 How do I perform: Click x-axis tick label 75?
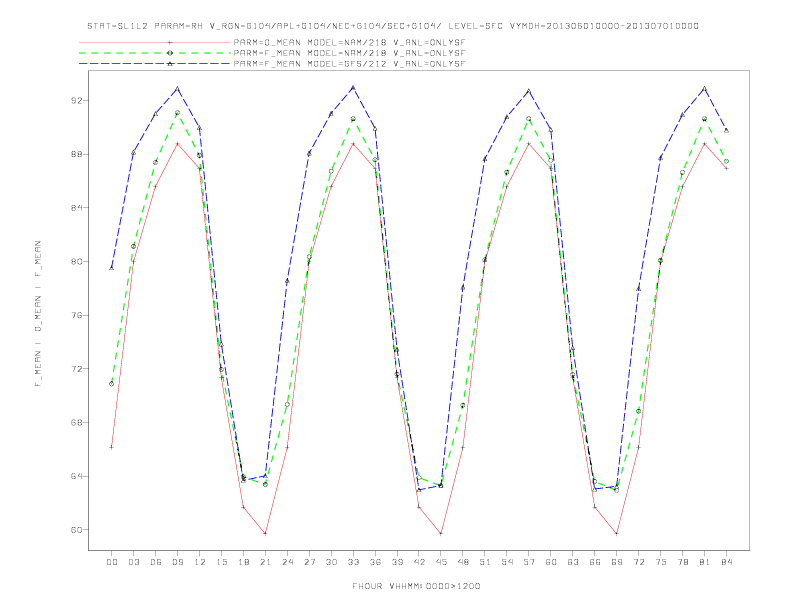click(x=661, y=562)
